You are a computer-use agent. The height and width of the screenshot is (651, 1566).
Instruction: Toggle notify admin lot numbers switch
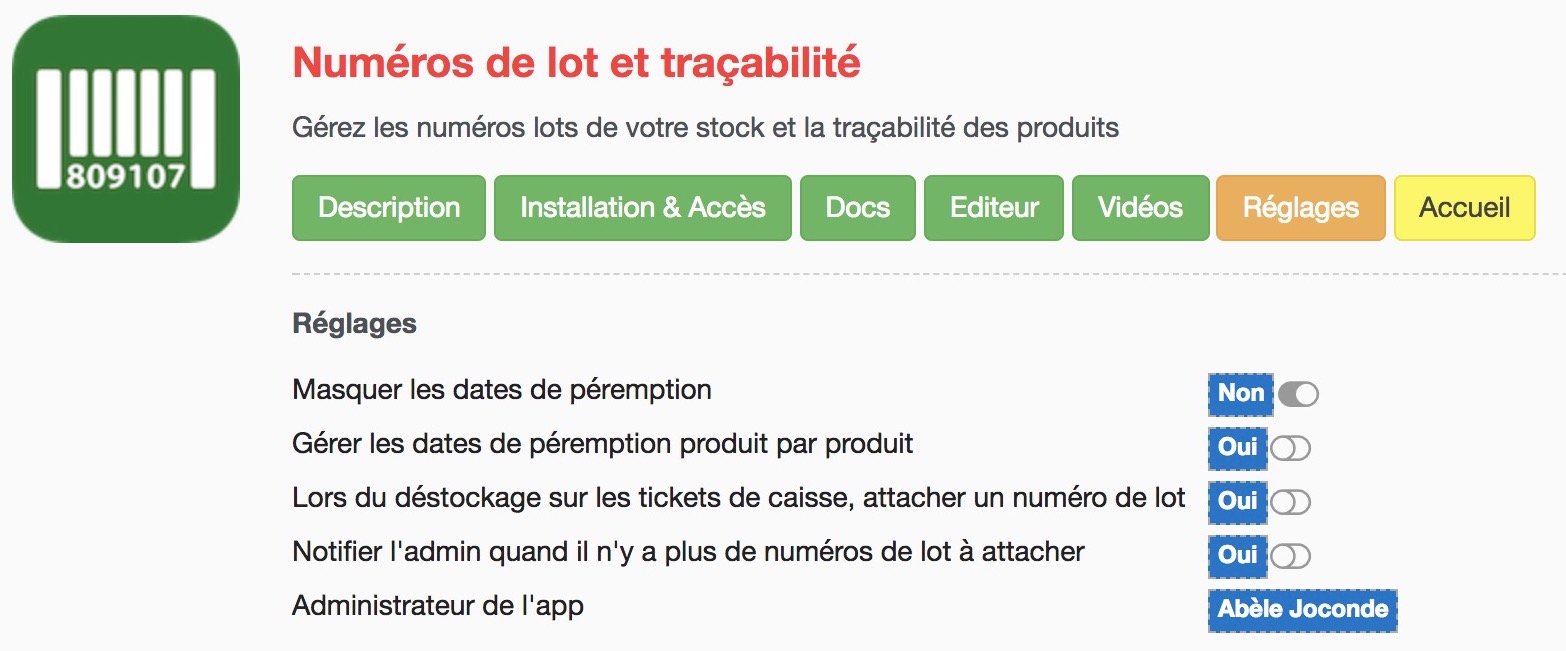point(1290,556)
